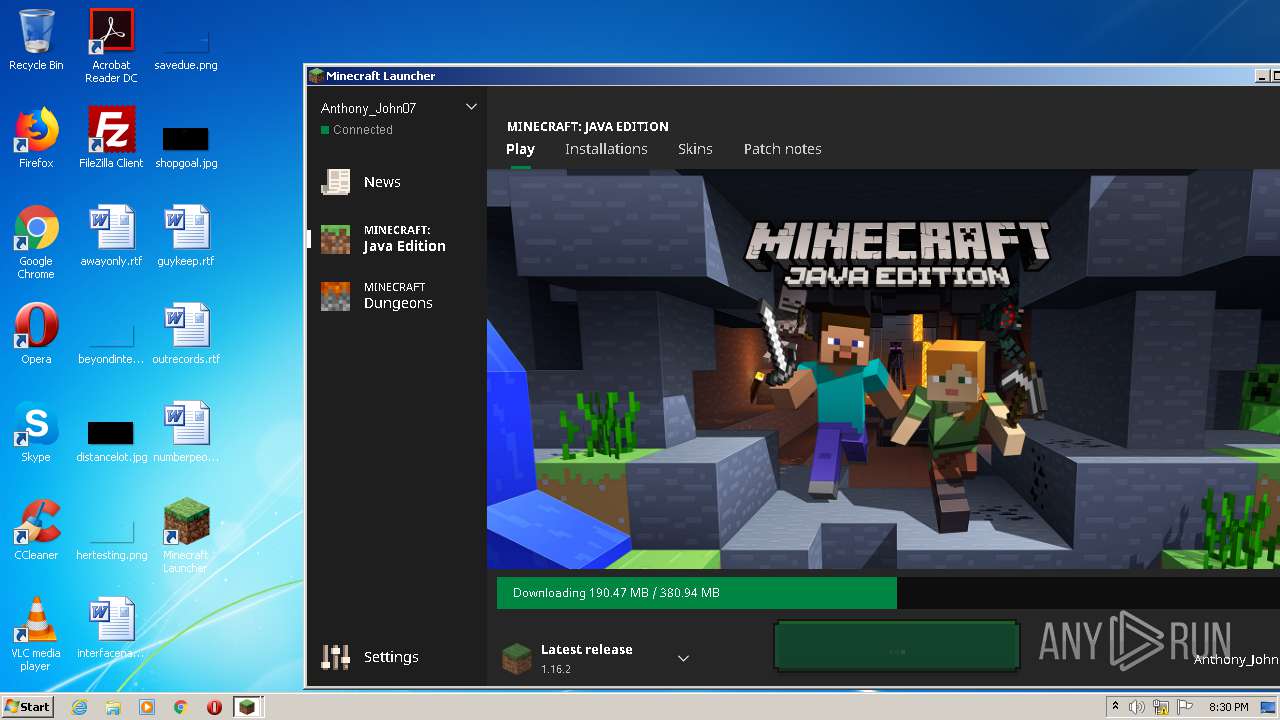Select Minecraft Launcher taskbar button
Image resolution: width=1280 pixels, height=720 pixels.
coord(247,707)
